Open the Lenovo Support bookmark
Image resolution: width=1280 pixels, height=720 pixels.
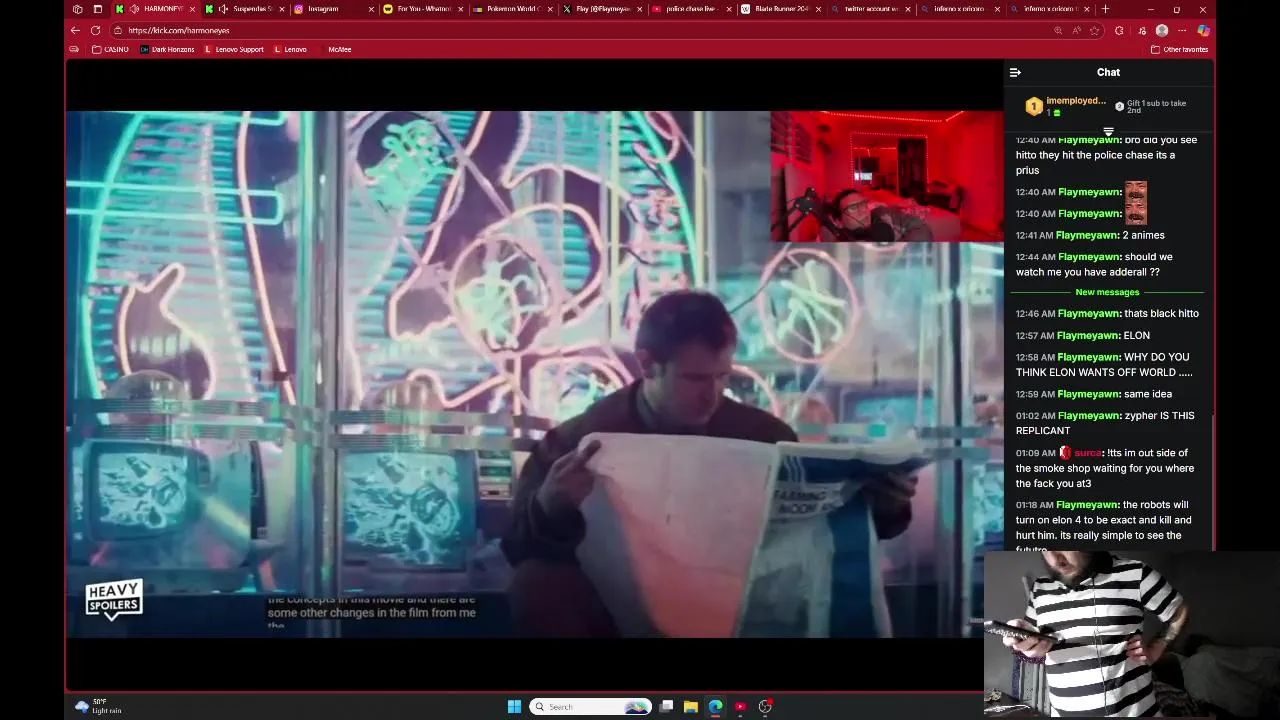234,49
